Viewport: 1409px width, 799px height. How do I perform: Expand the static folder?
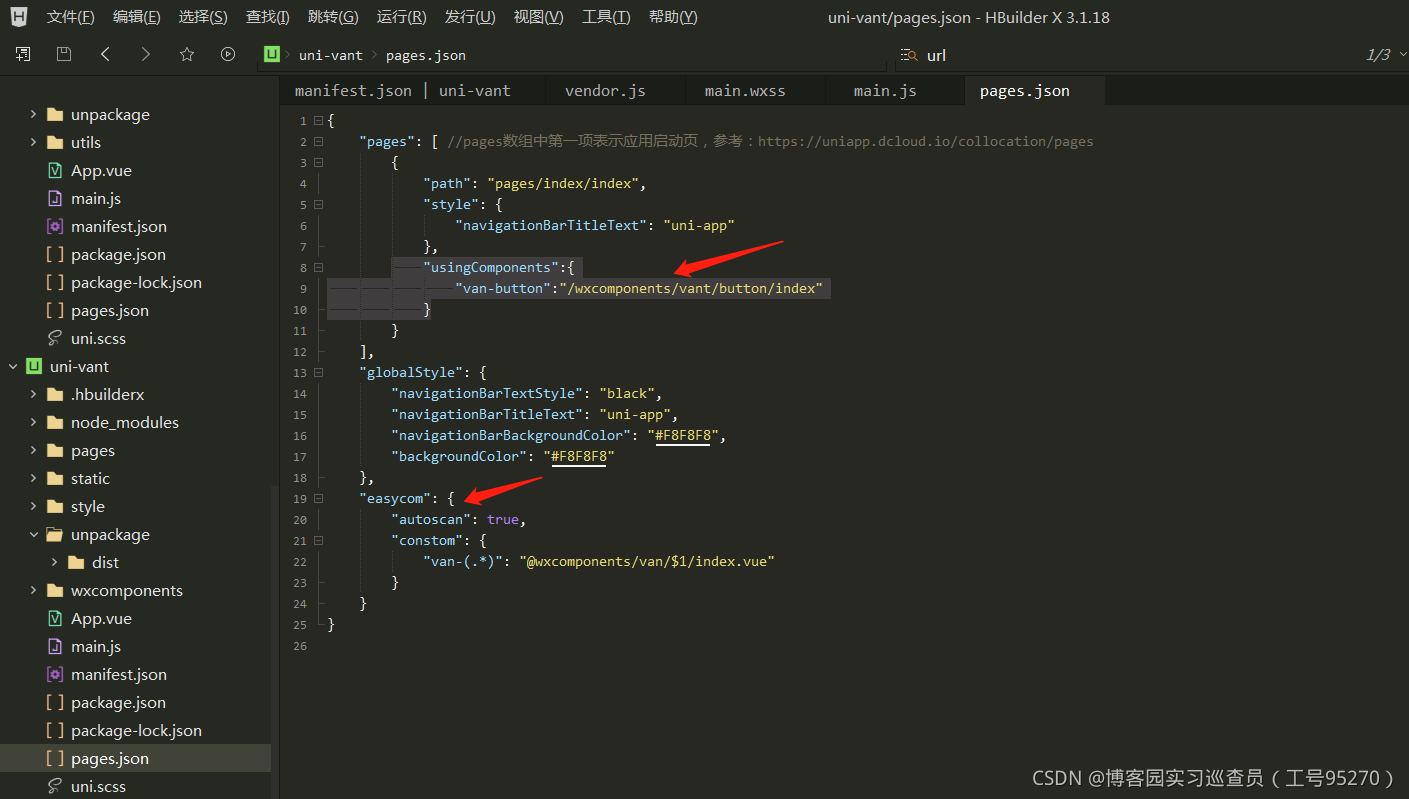34,478
